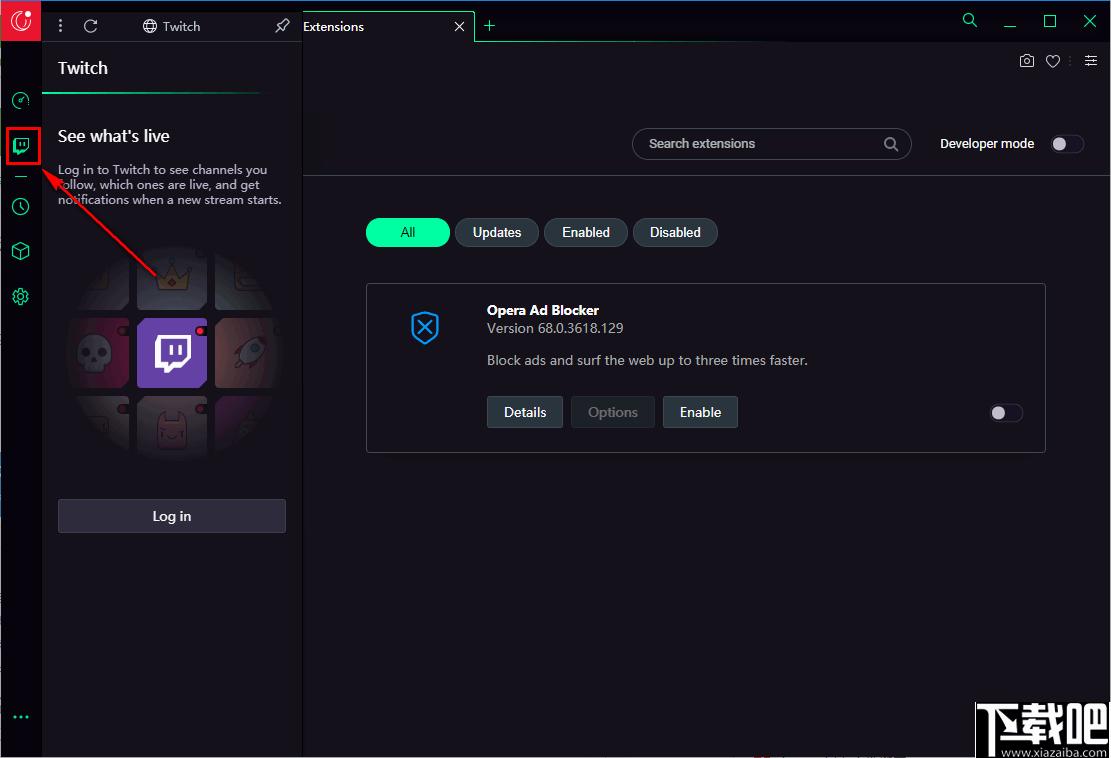Open the Twitch panel kebab menu
Image resolution: width=1111 pixels, height=758 pixels.
[60, 26]
